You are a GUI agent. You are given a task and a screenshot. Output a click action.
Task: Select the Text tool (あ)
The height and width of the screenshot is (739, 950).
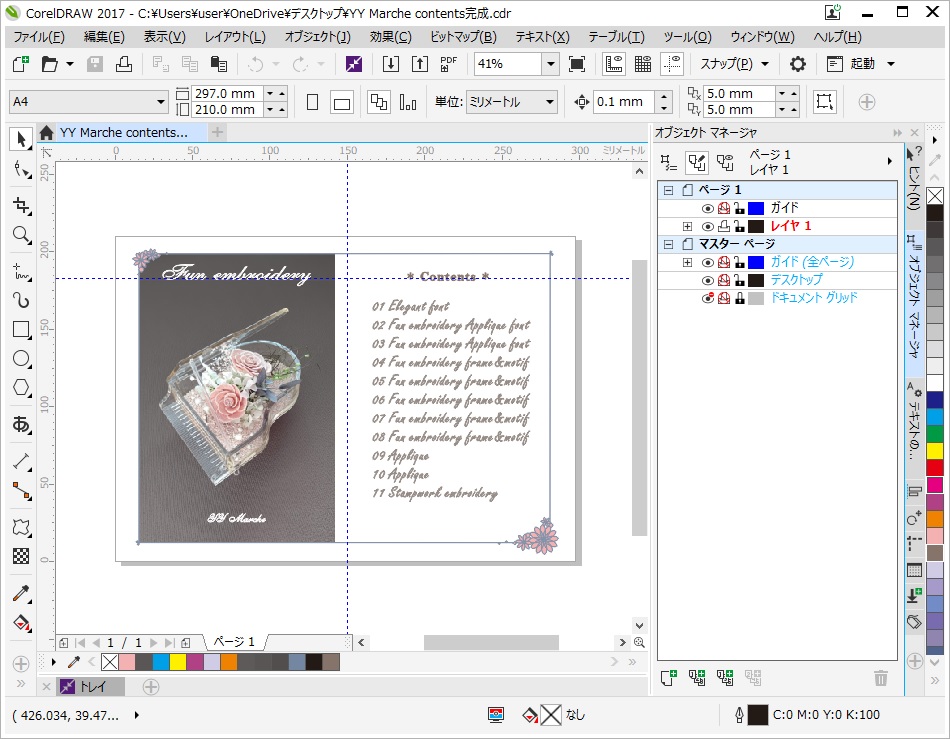click(21, 424)
